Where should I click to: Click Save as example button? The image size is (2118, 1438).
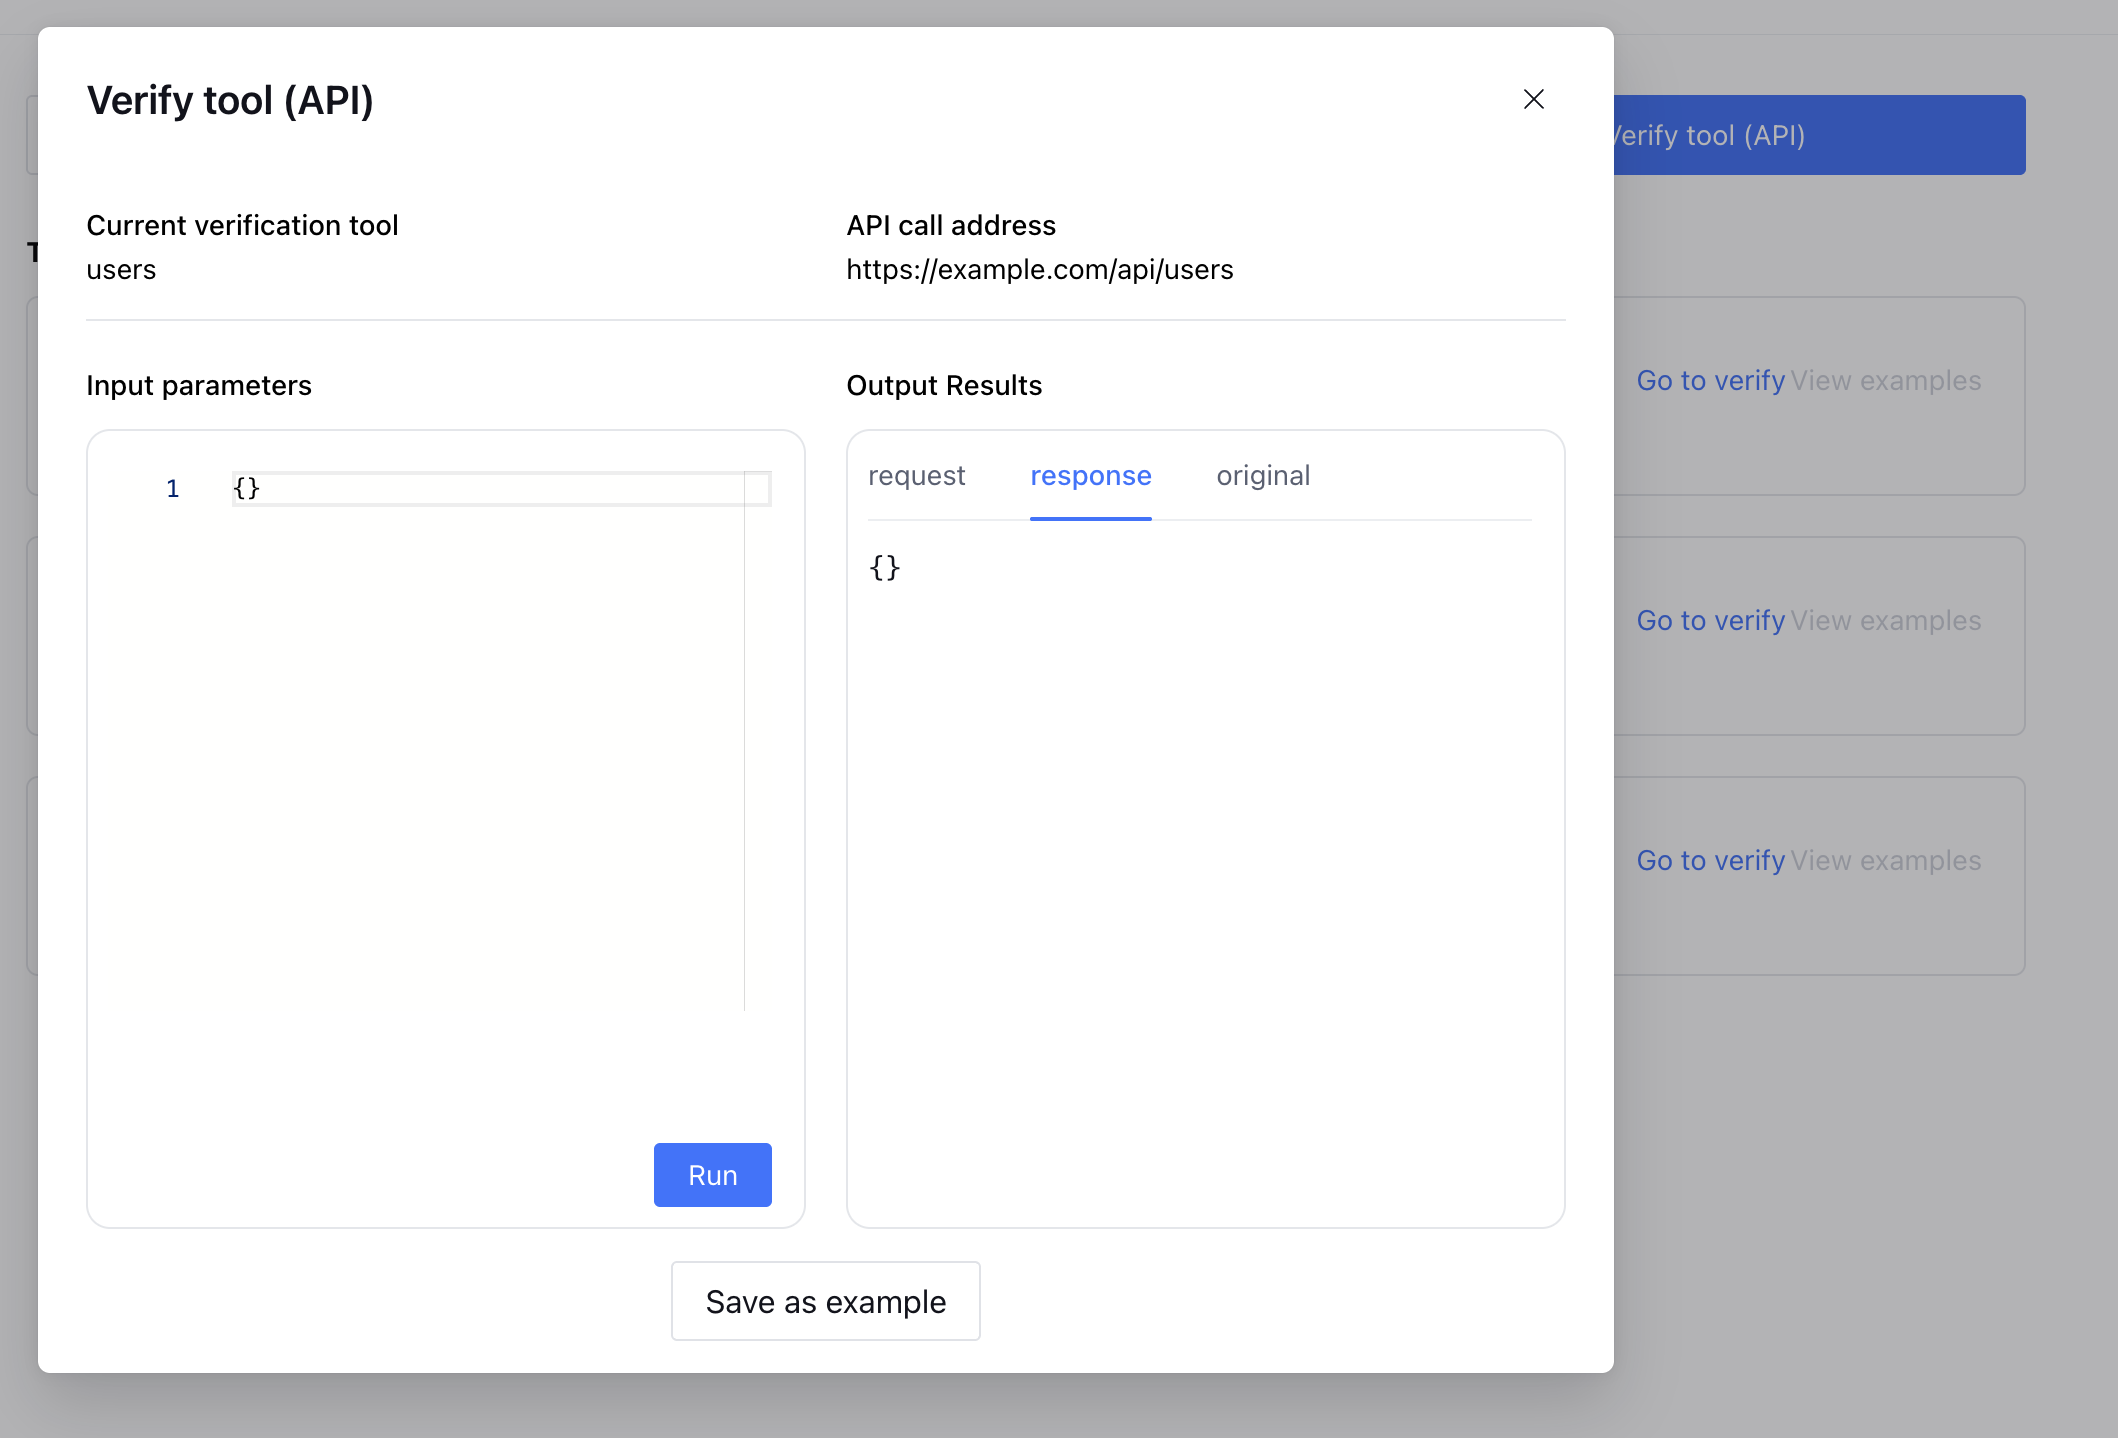pyautogui.click(x=825, y=1301)
